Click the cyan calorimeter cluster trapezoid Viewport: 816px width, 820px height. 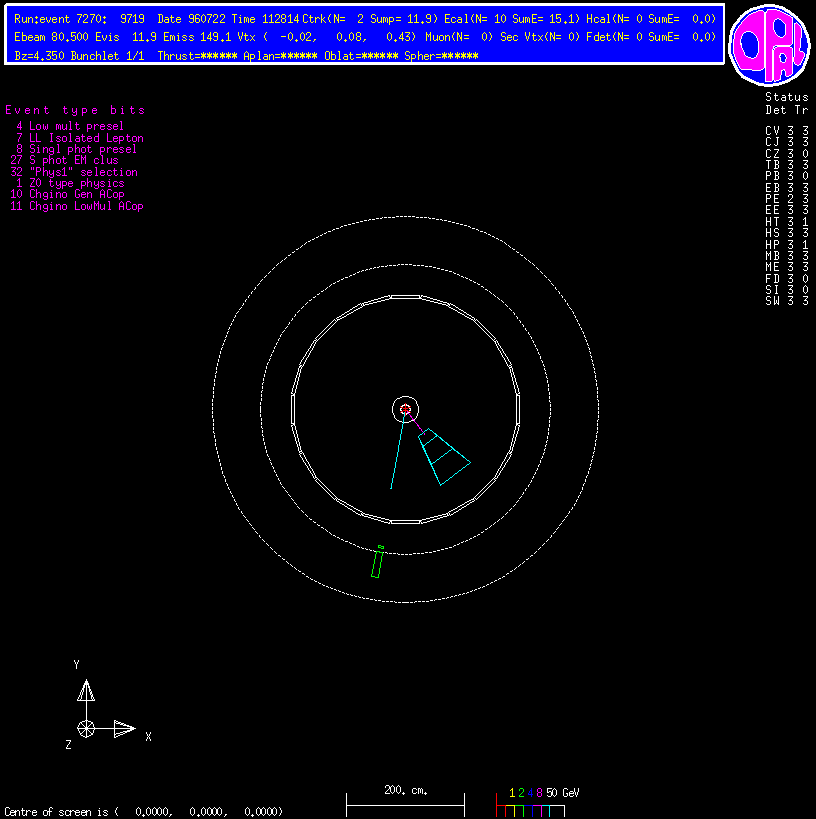tap(443, 457)
